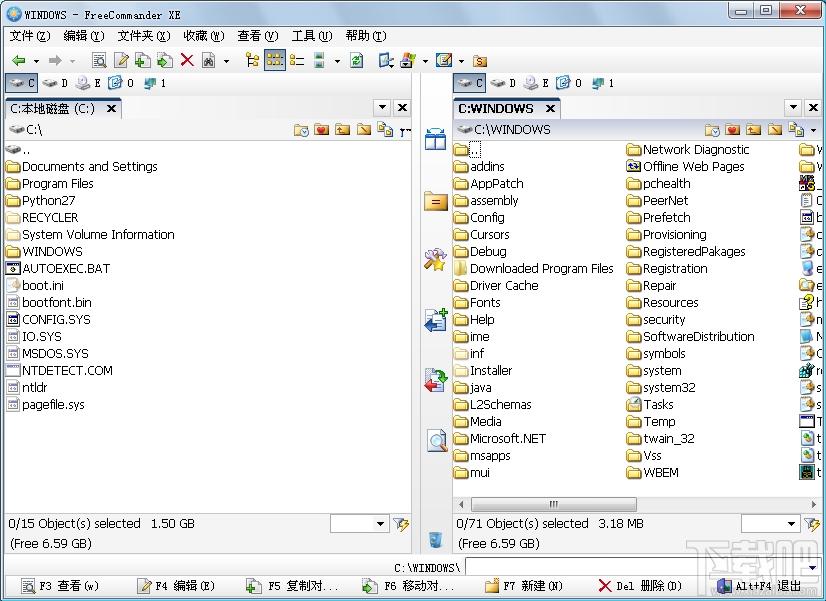Image resolution: width=826 pixels, height=601 pixels.
Task: Click the Windows flag start menu icon
Action: [408, 61]
